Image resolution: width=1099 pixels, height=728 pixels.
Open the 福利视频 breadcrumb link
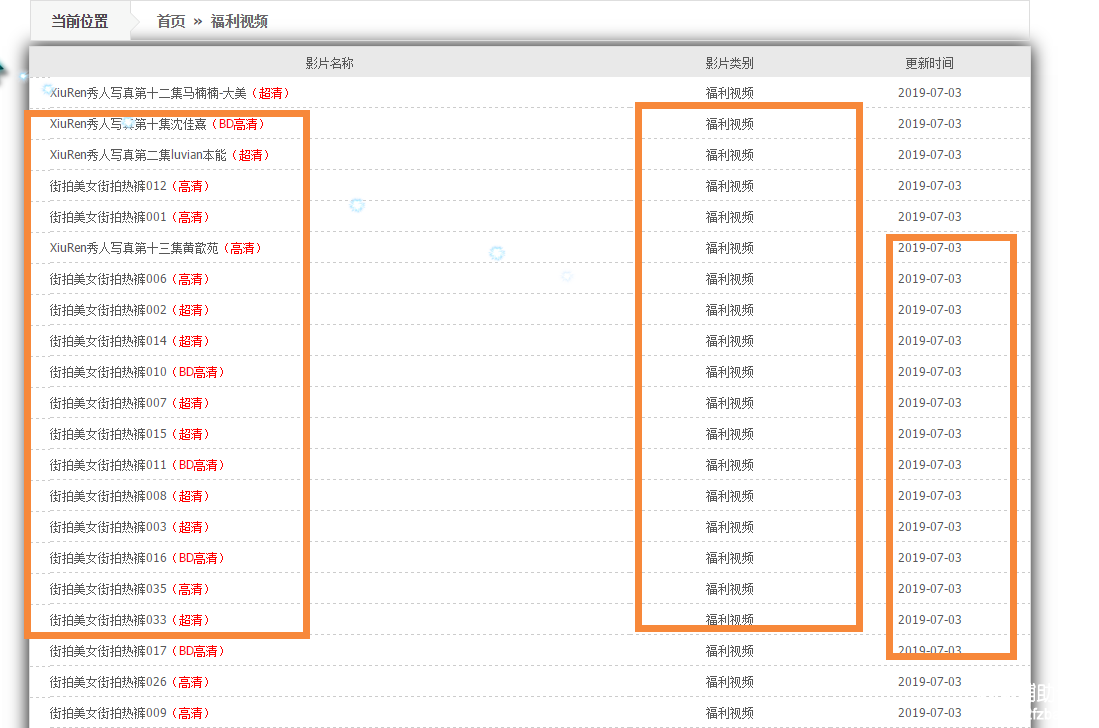point(239,21)
